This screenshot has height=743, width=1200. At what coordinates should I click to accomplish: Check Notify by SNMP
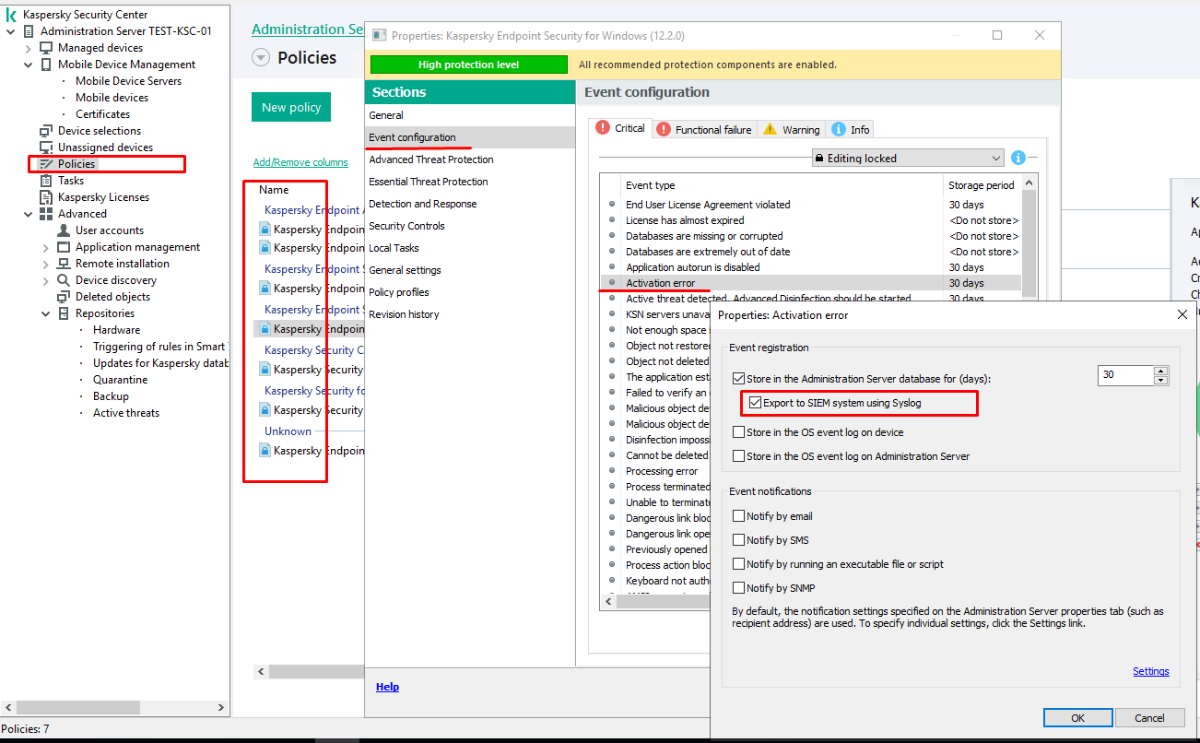(738, 588)
